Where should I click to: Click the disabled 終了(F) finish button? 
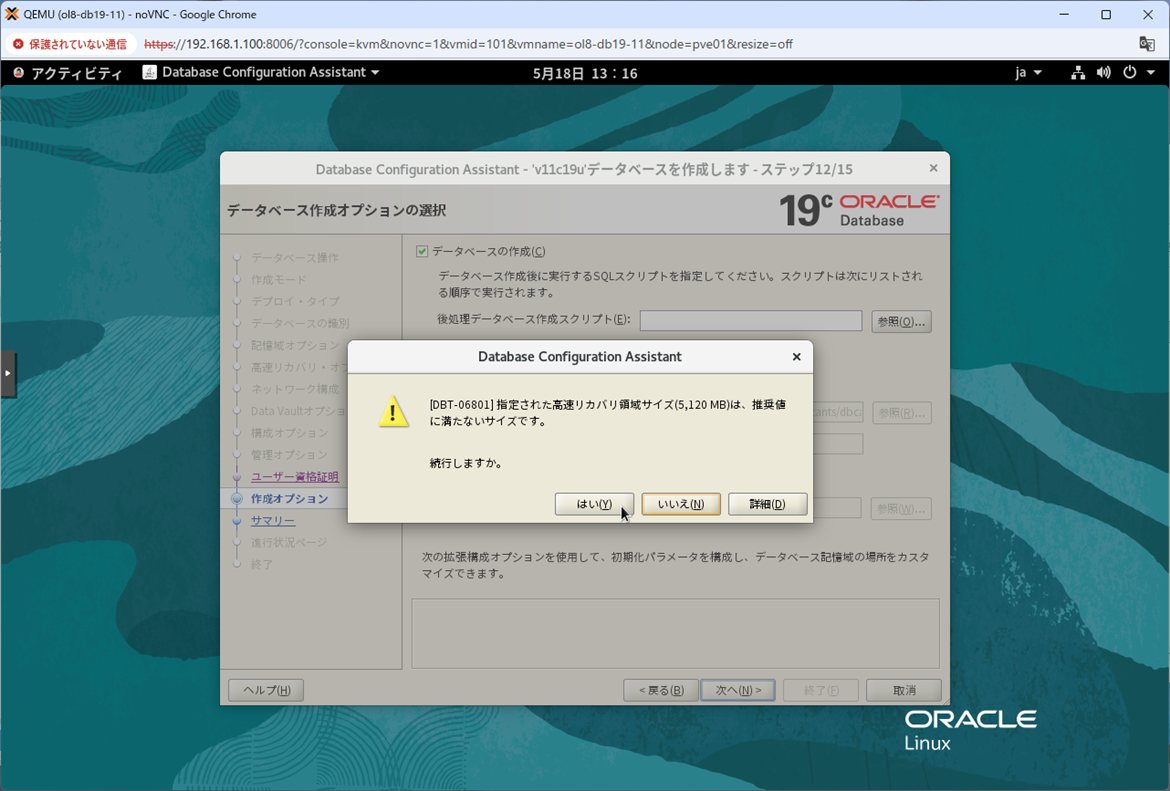click(821, 690)
